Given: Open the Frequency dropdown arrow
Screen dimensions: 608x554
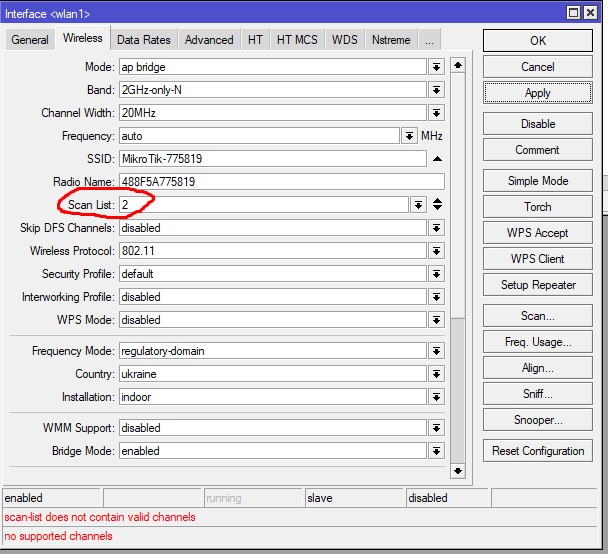Looking at the screenshot, I should pyautogui.click(x=409, y=136).
